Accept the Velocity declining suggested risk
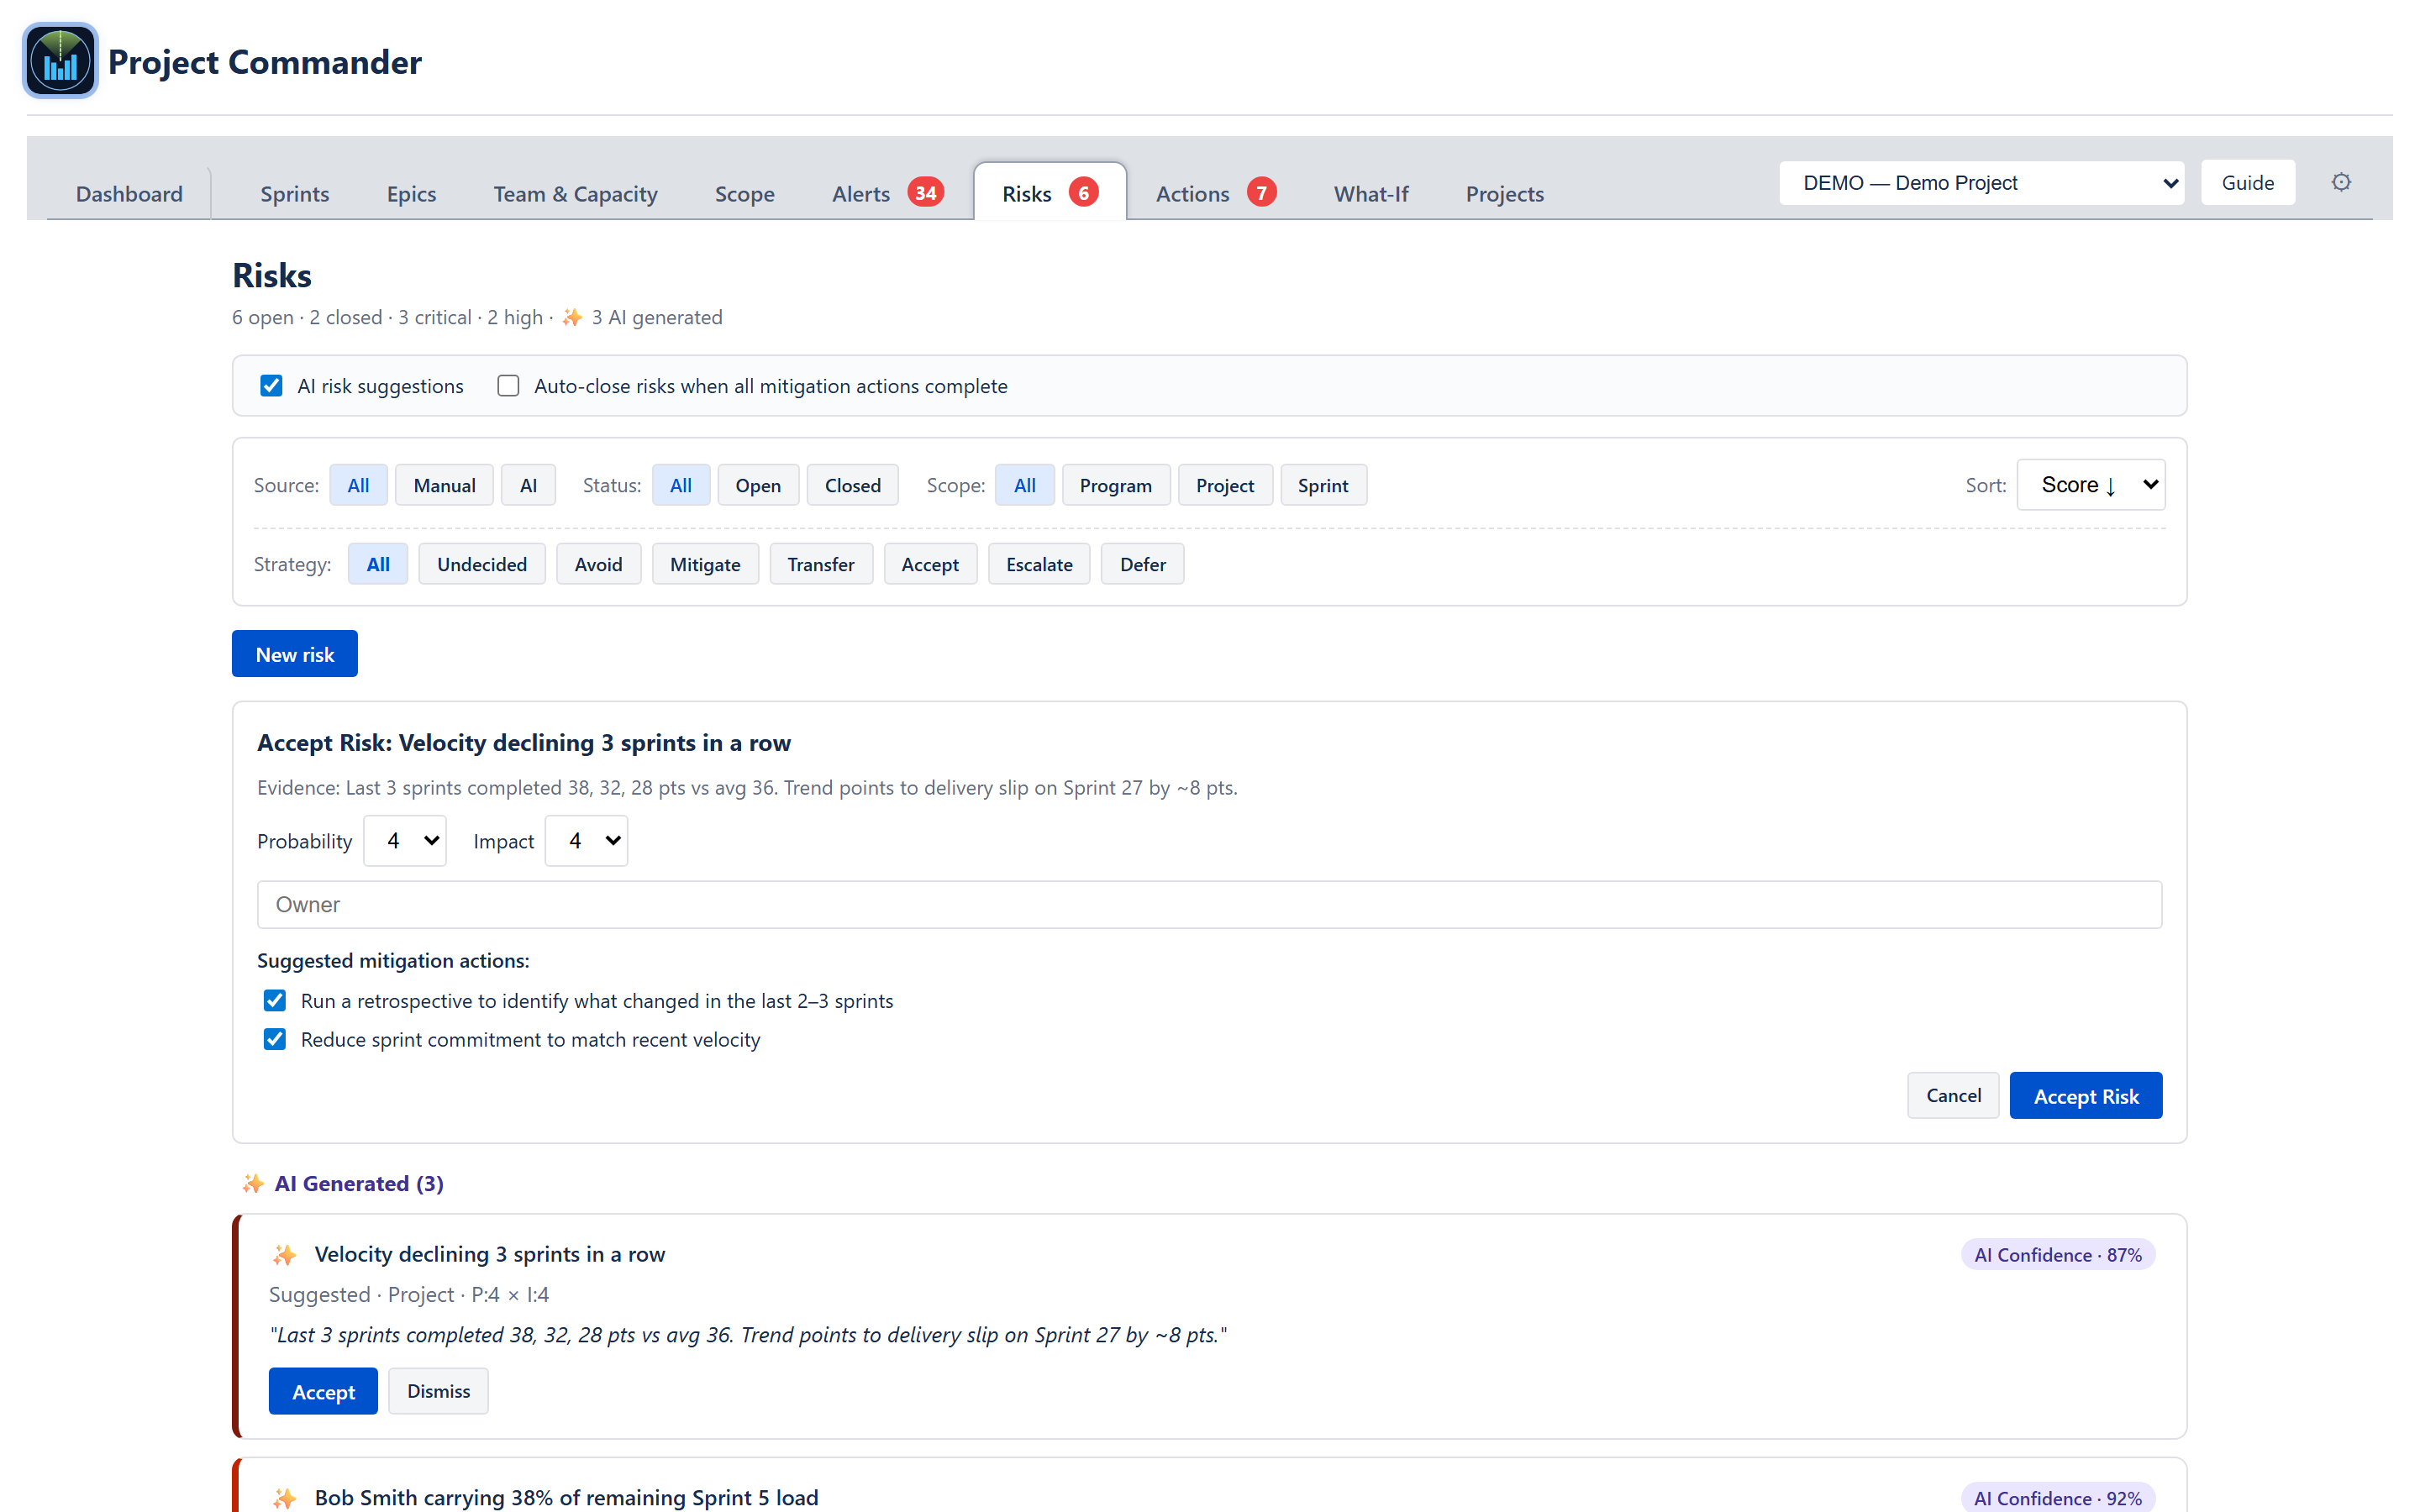2420x1512 pixels. click(x=323, y=1391)
